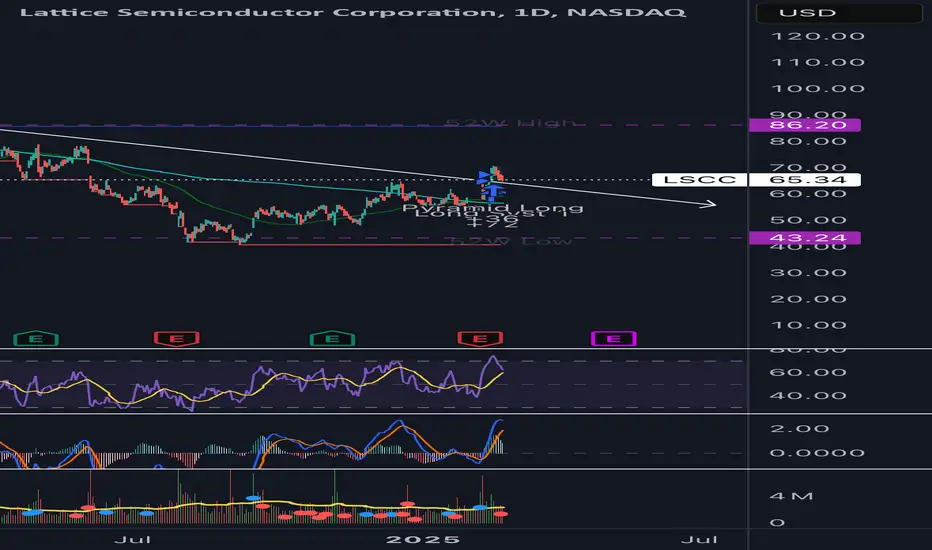
Task: Click 80.00 on the price axis
Action: (808, 142)
